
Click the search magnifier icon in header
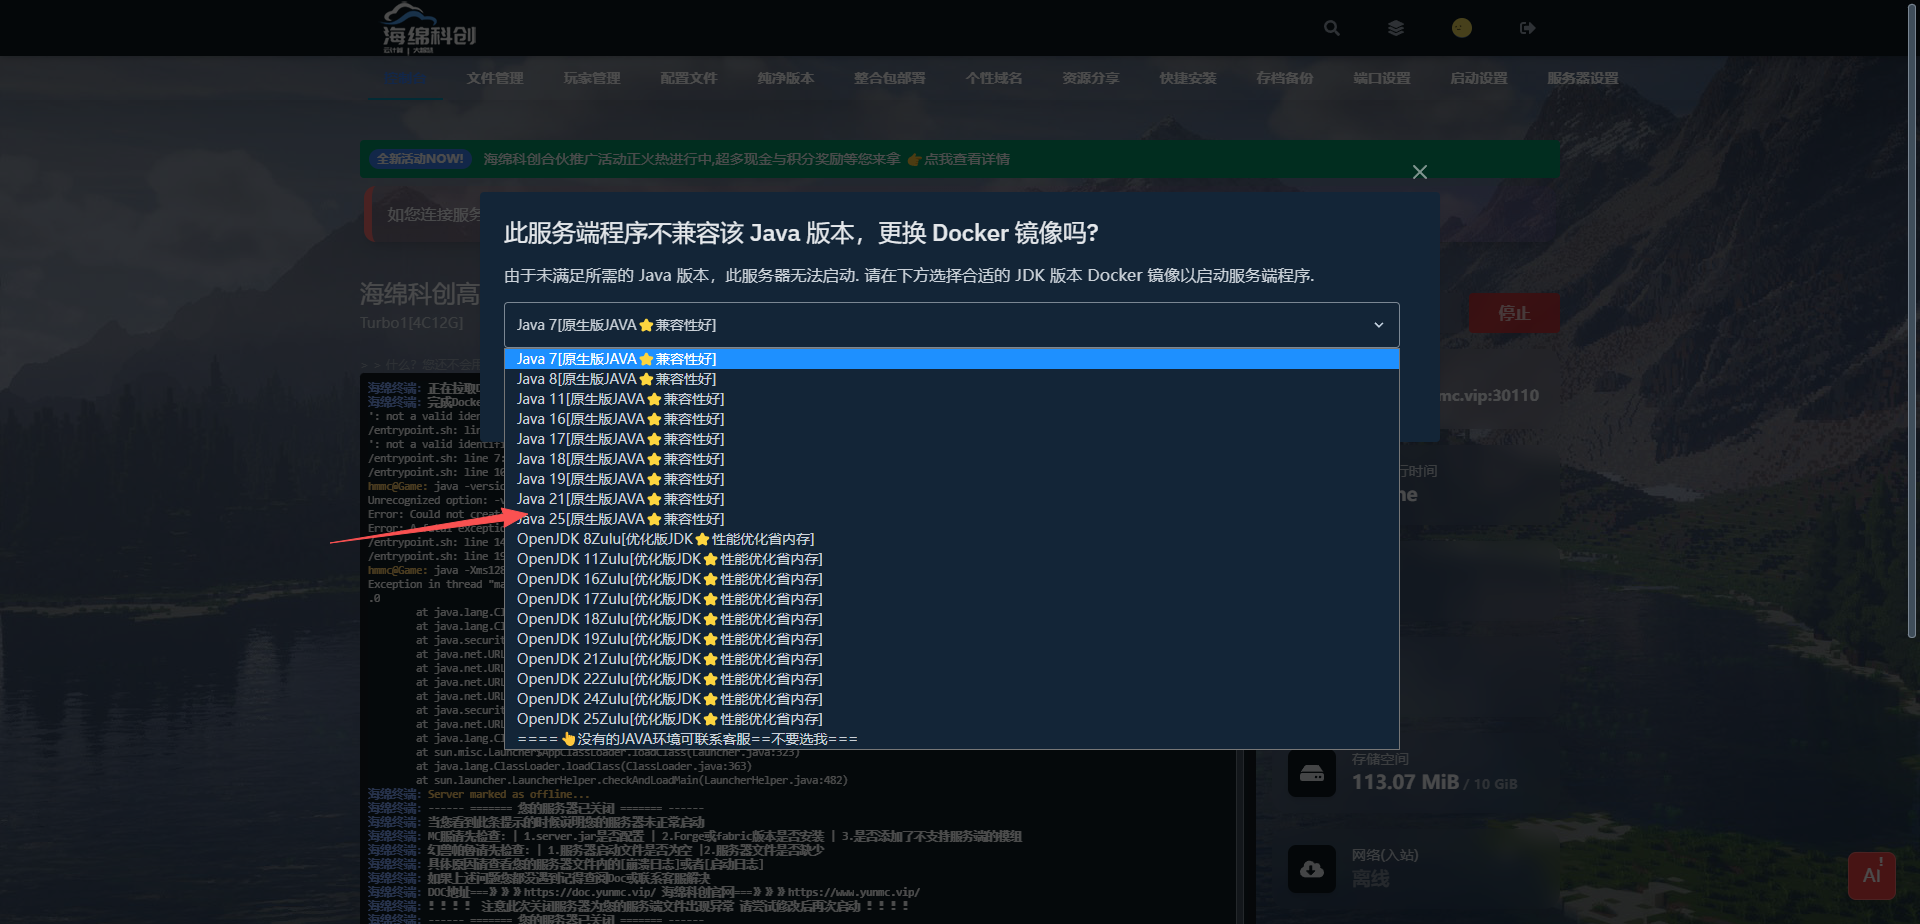coord(1331,28)
